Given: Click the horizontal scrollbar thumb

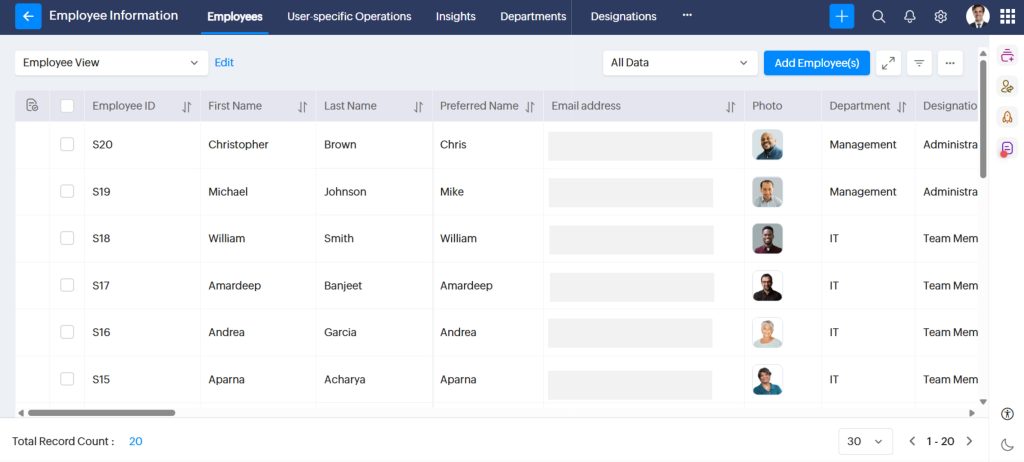Looking at the screenshot, I should pos(101,413).
